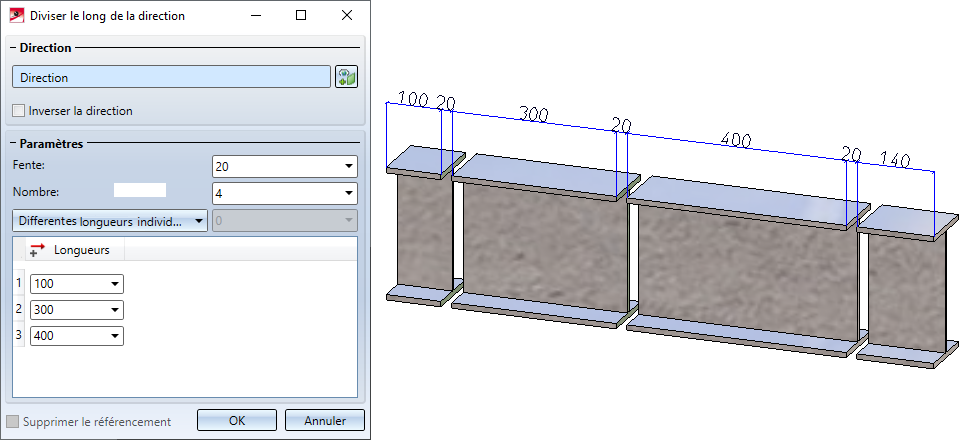Screen dimensions: 962x440
Task: Click the Paramètres section heading
Action: (51, 144)
